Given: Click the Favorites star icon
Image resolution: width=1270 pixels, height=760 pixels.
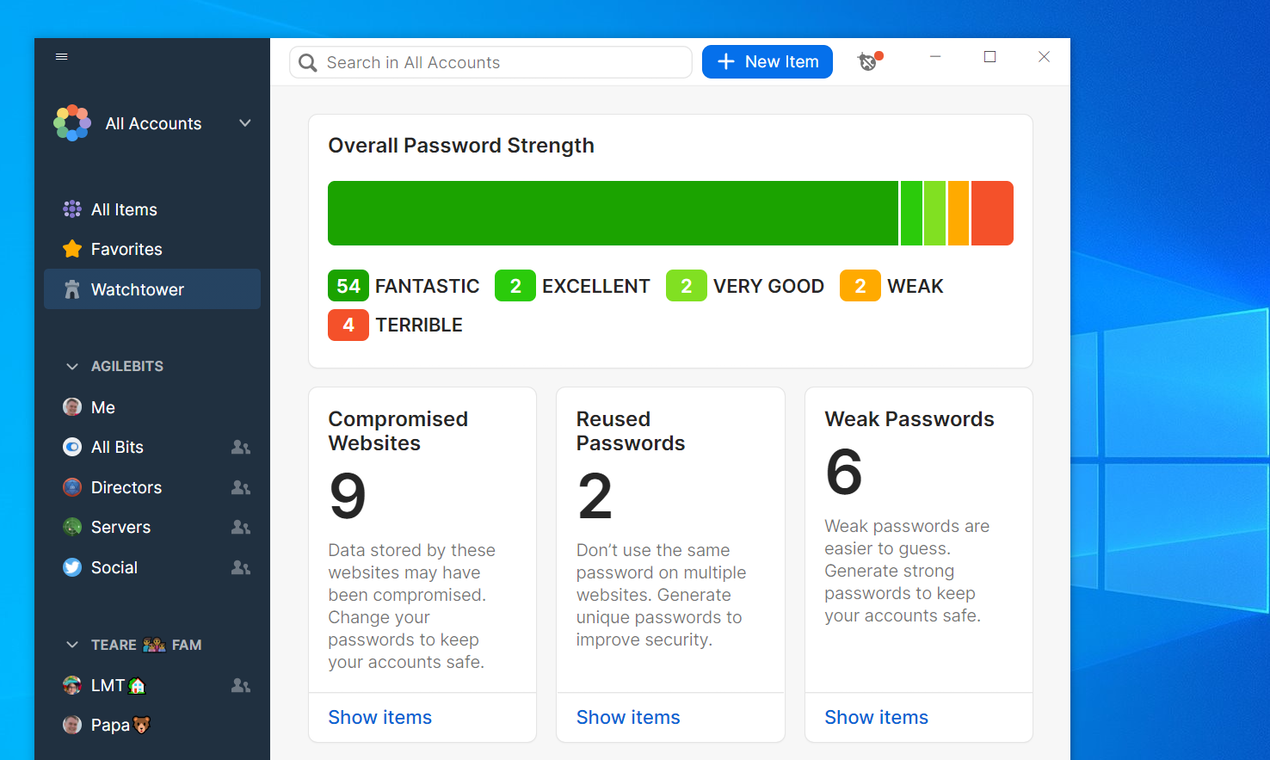Looking at the screenshot, I should point(72,249).
